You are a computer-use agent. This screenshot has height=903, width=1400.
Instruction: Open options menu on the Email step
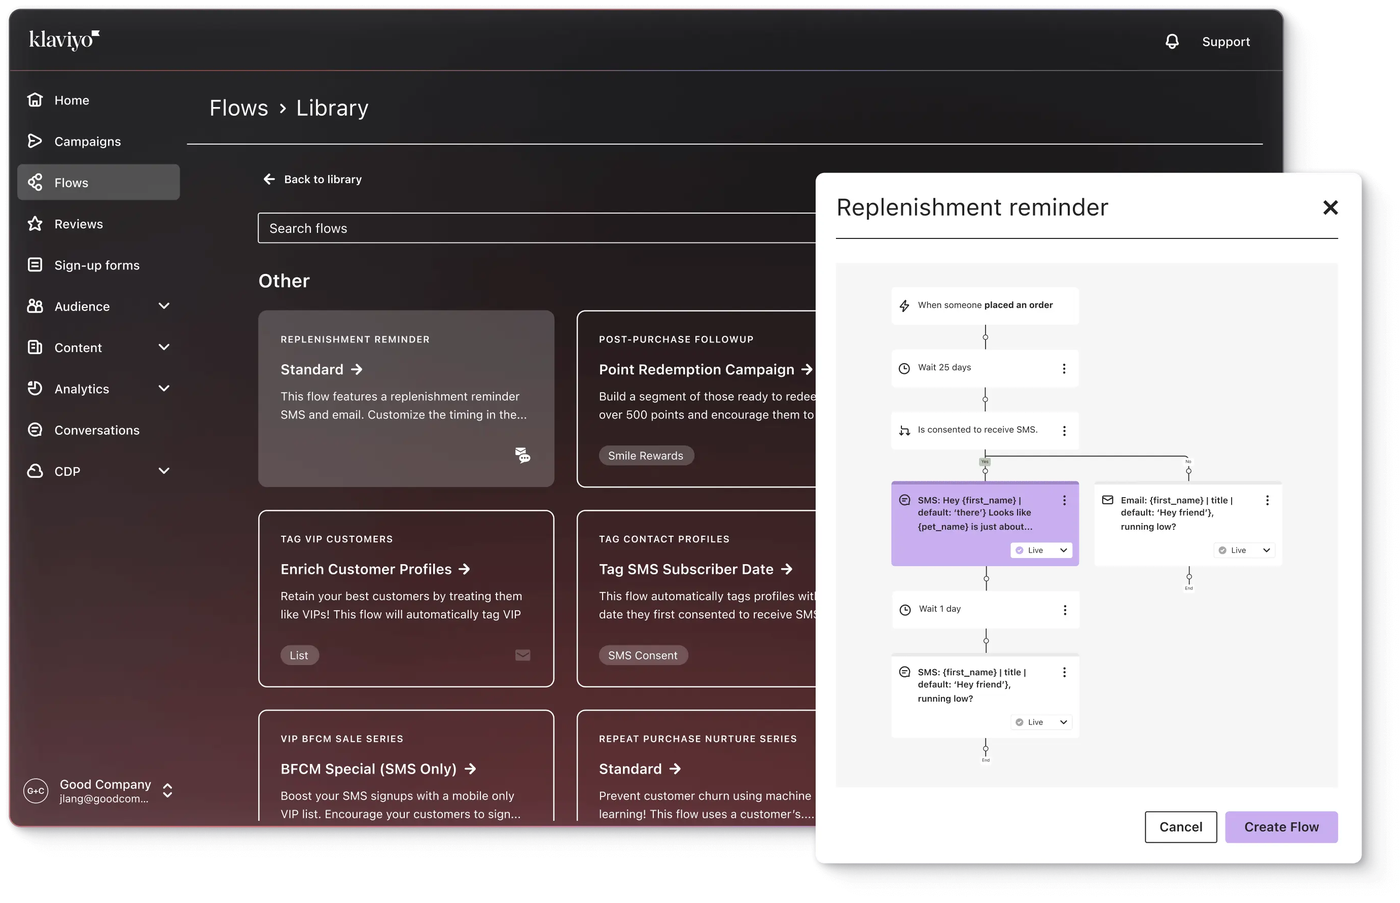click(1267, 500)
